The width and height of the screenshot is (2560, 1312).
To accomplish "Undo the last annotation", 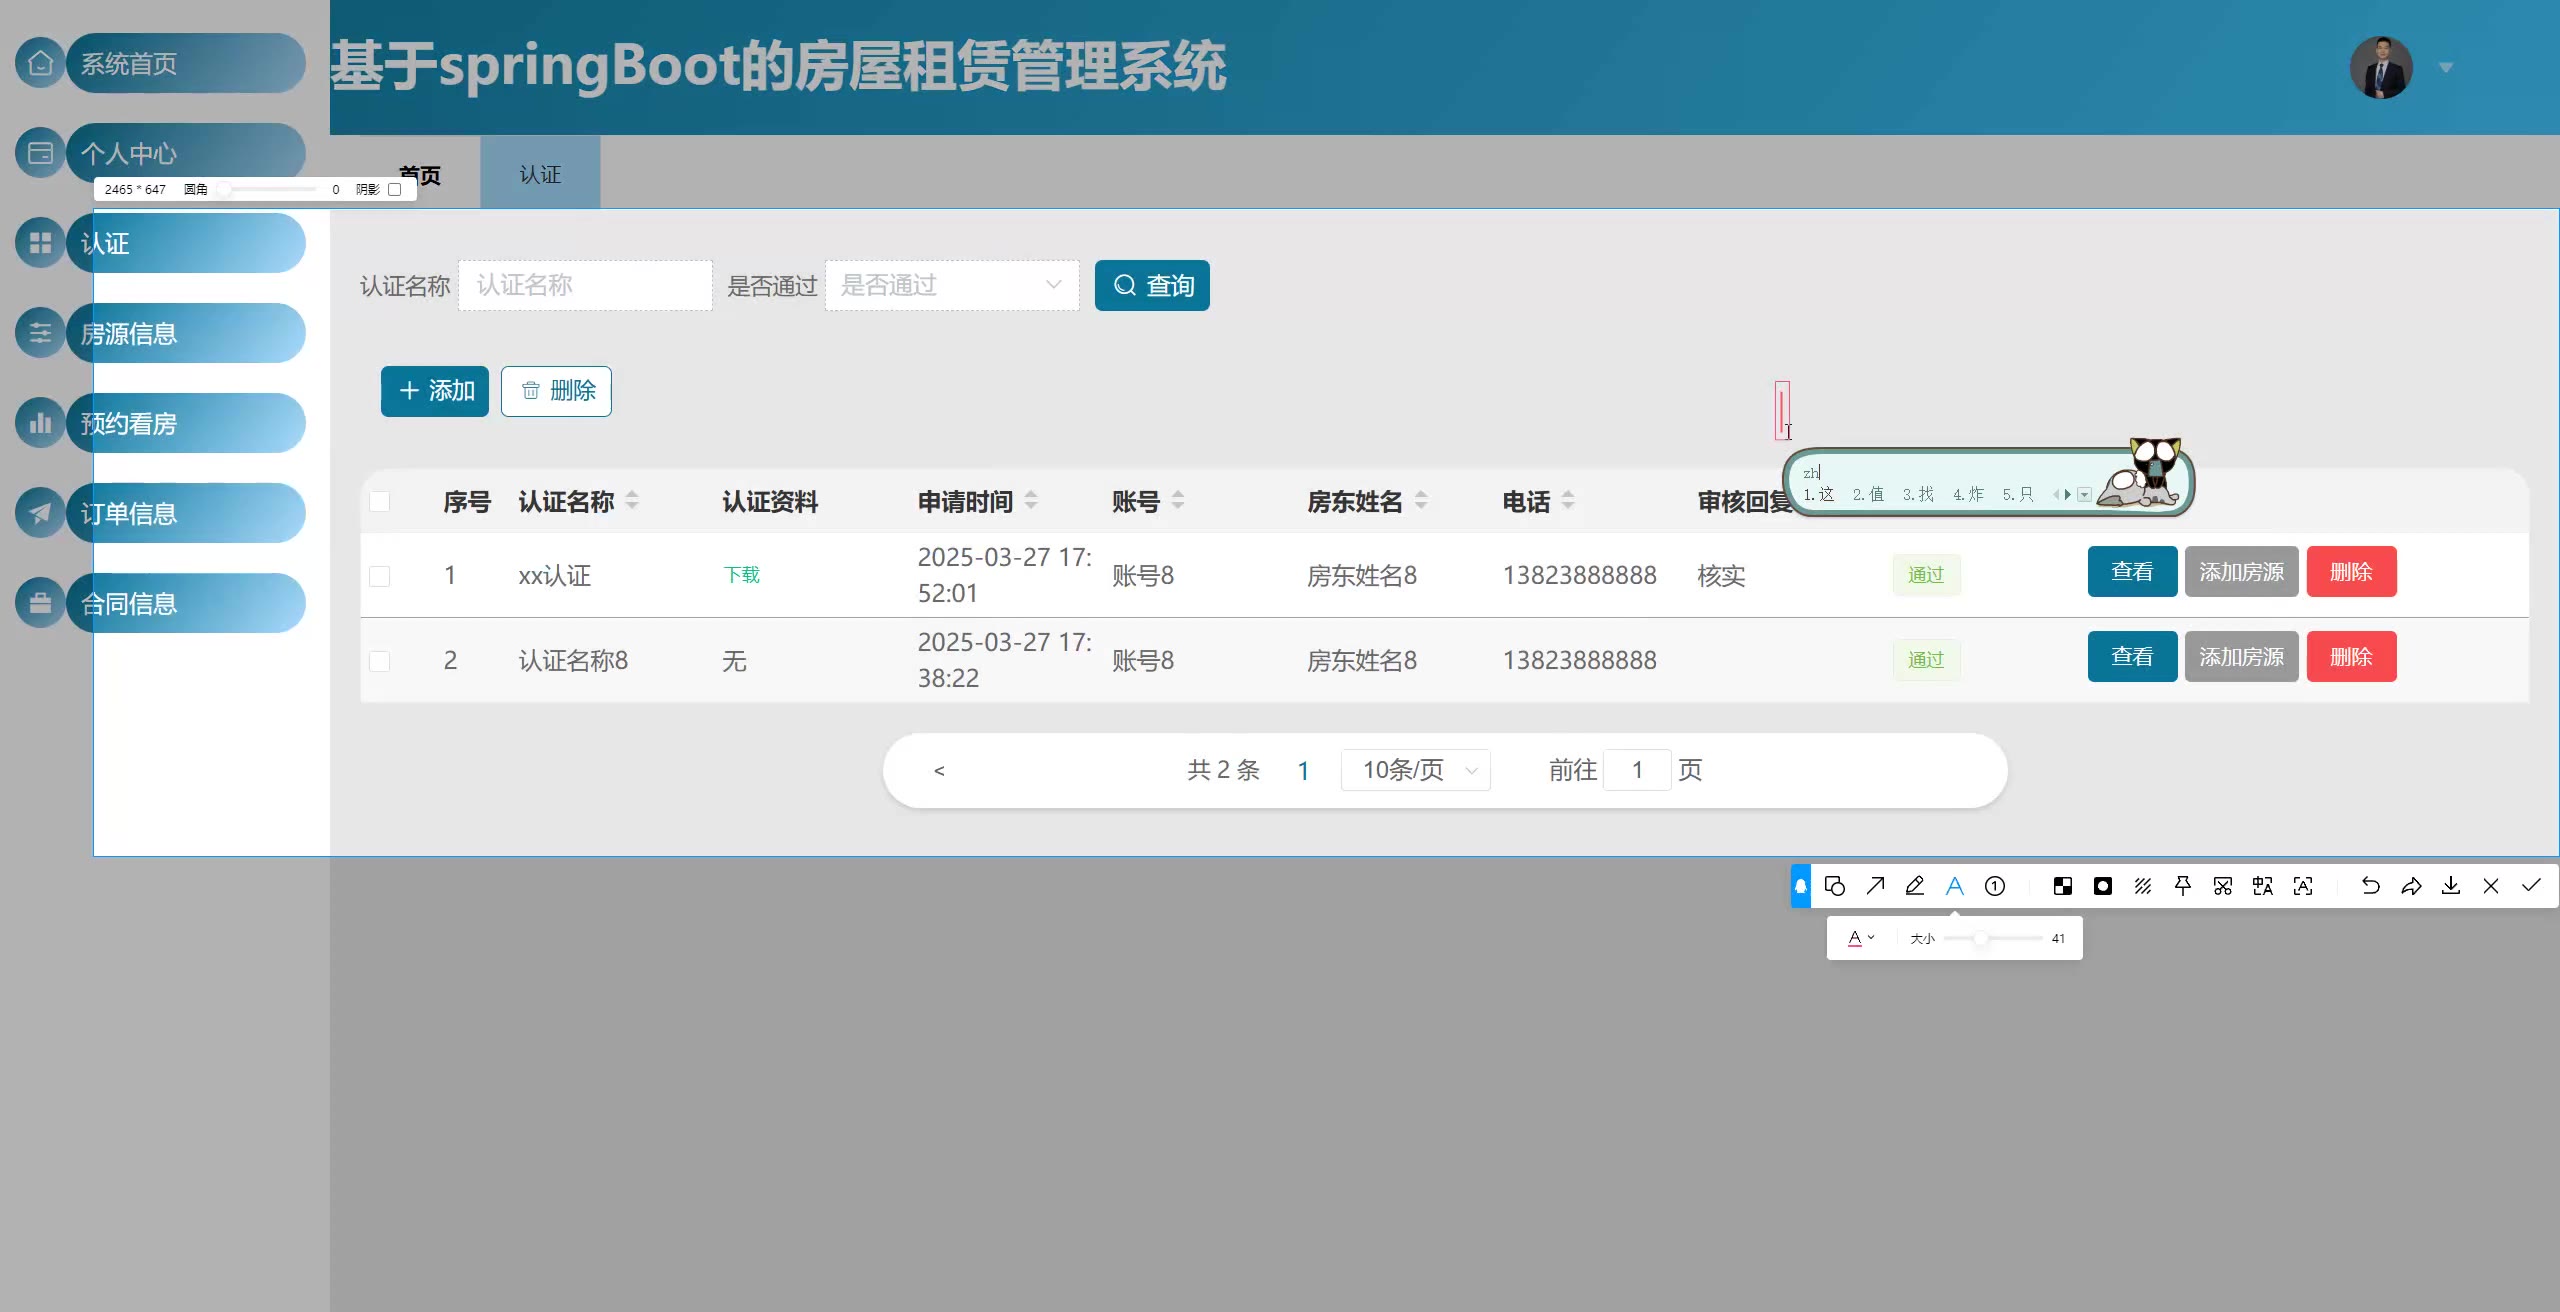I will 2370,886.
